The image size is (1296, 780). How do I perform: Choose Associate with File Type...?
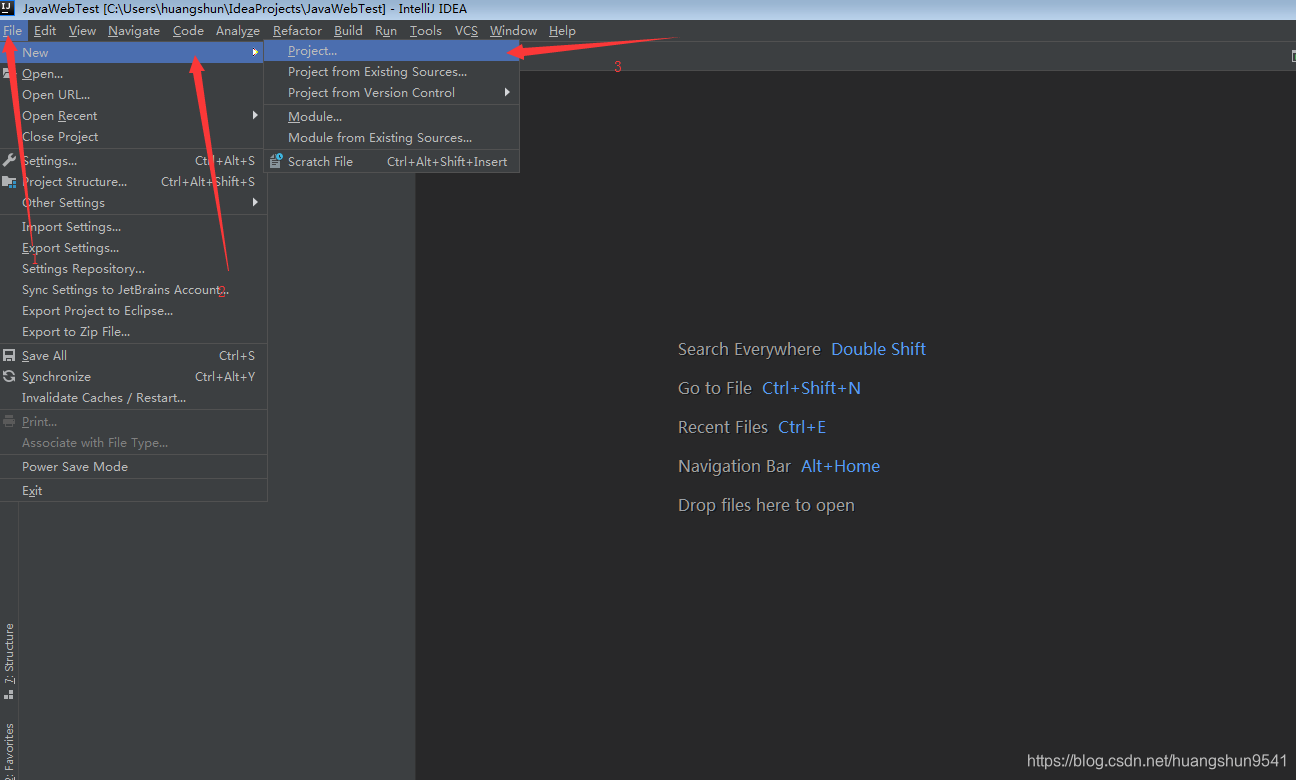(134, 442)
